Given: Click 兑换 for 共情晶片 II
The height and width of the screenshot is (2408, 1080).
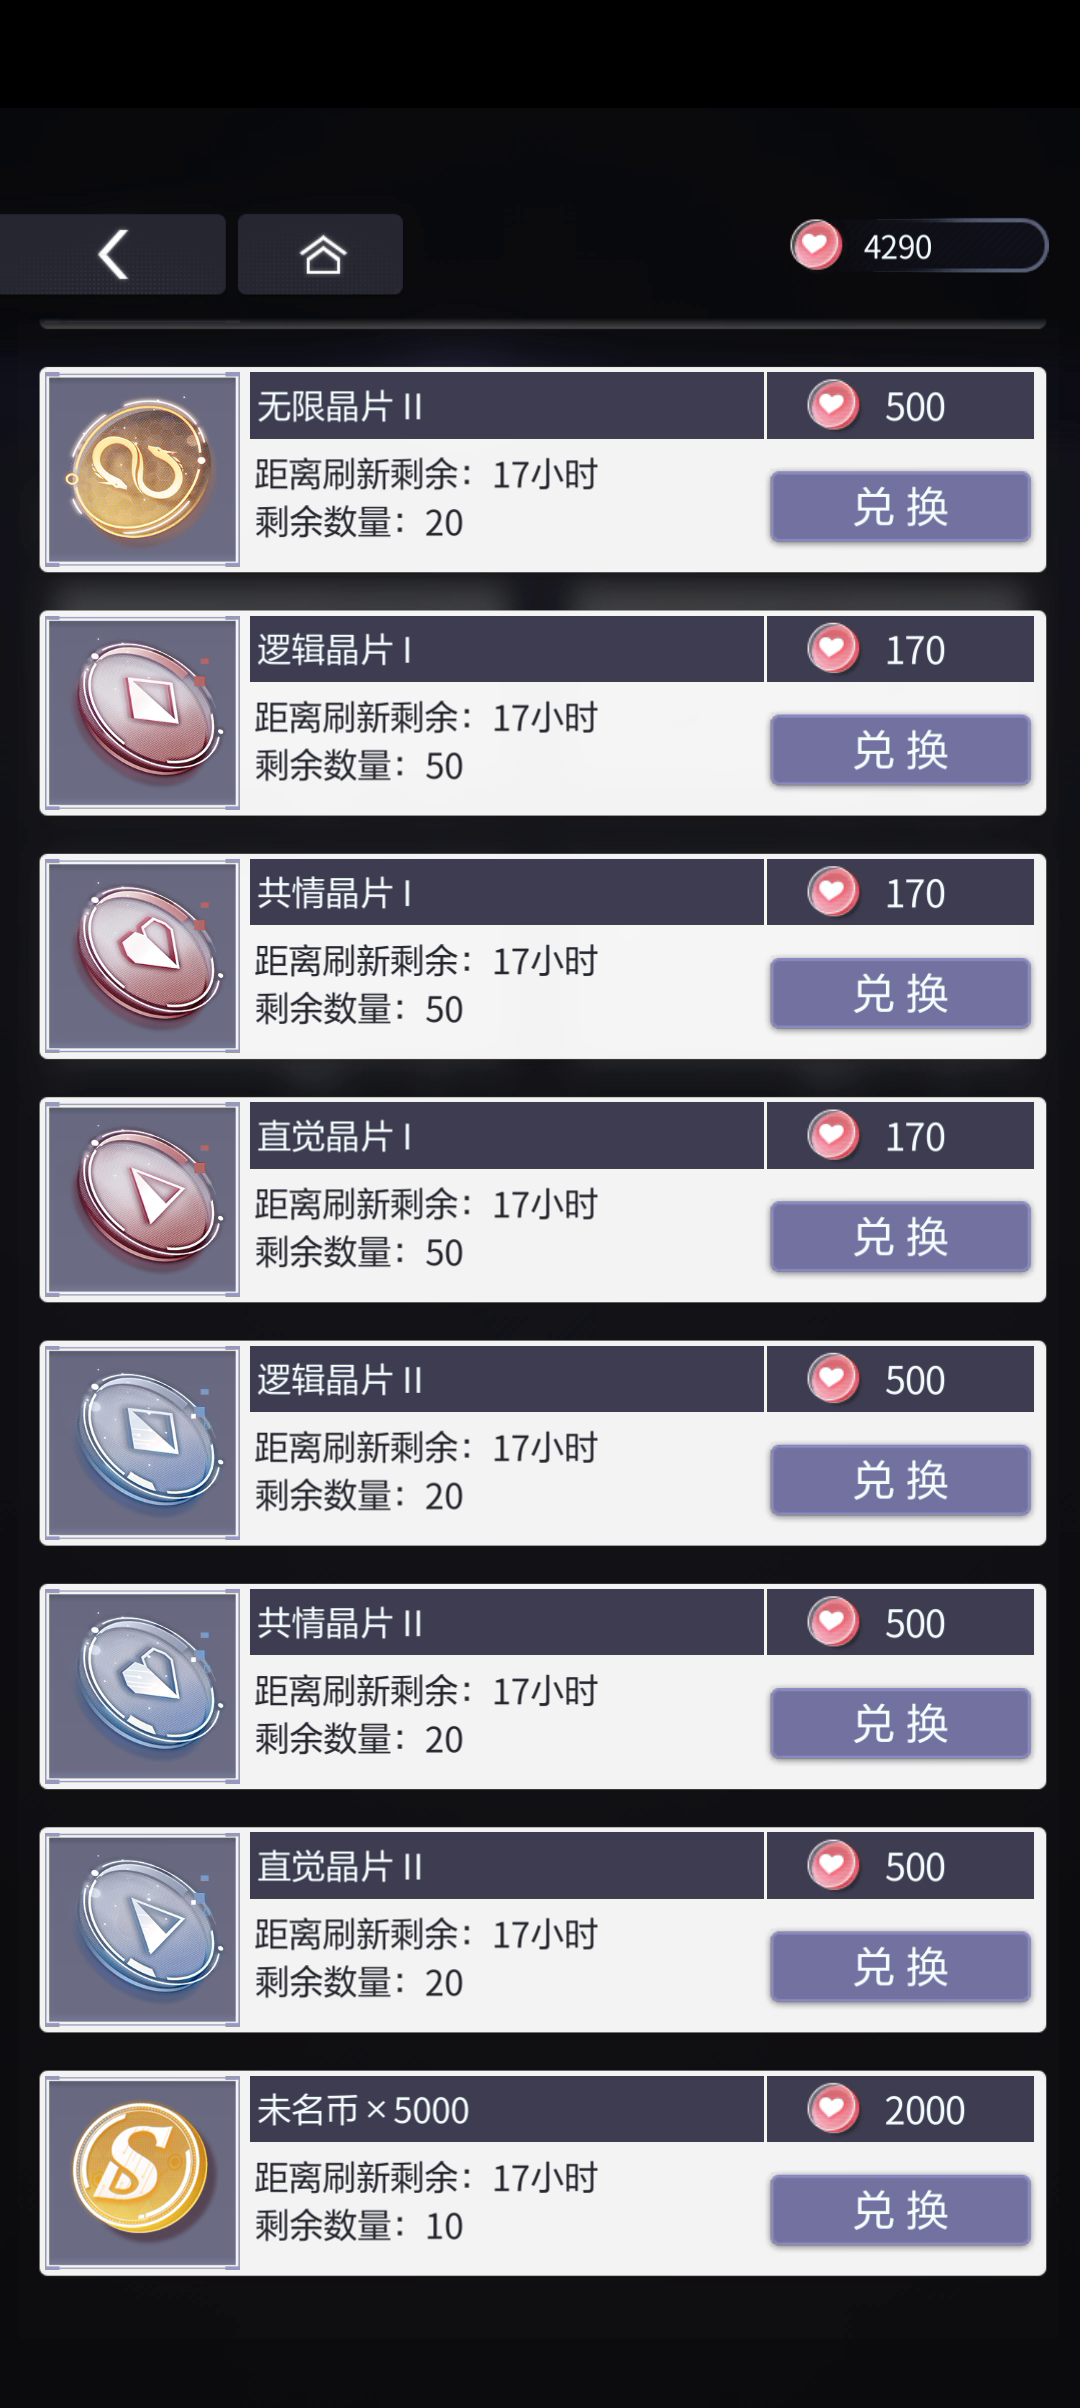Looking at the screenshot, I should tap(900, 1723).
